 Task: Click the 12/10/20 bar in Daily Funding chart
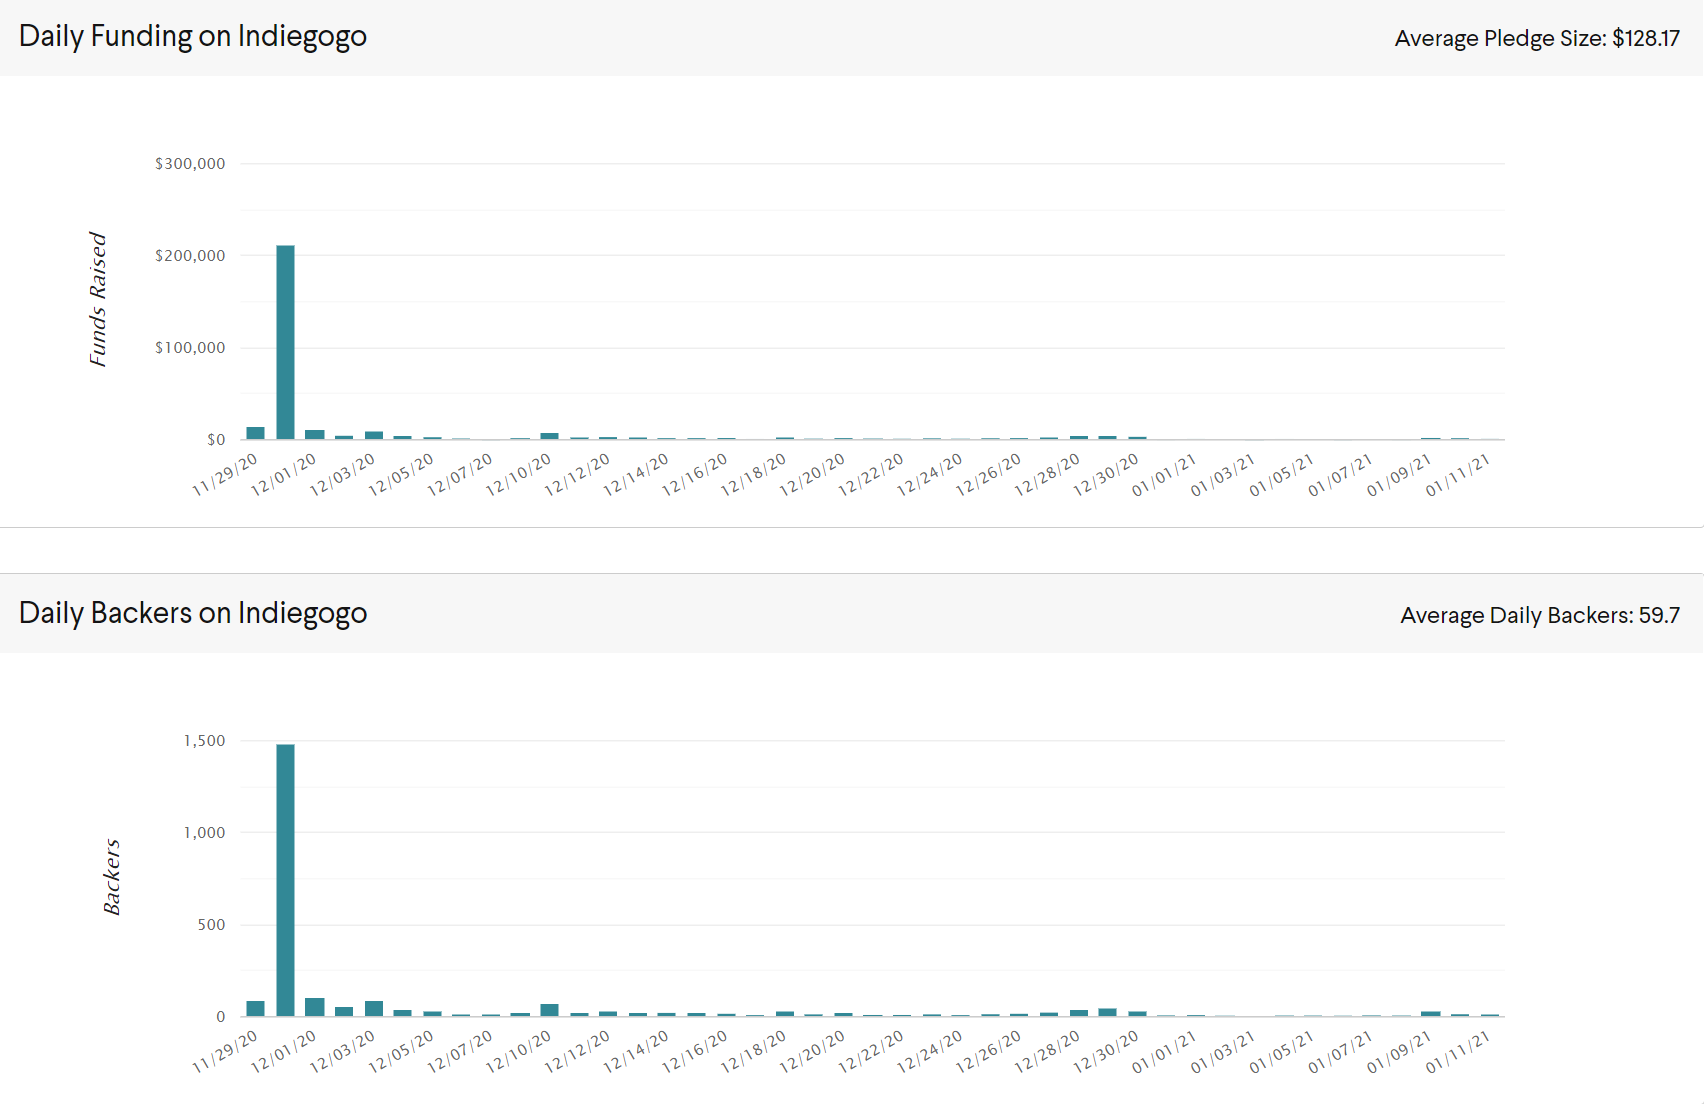pos(549,436)
